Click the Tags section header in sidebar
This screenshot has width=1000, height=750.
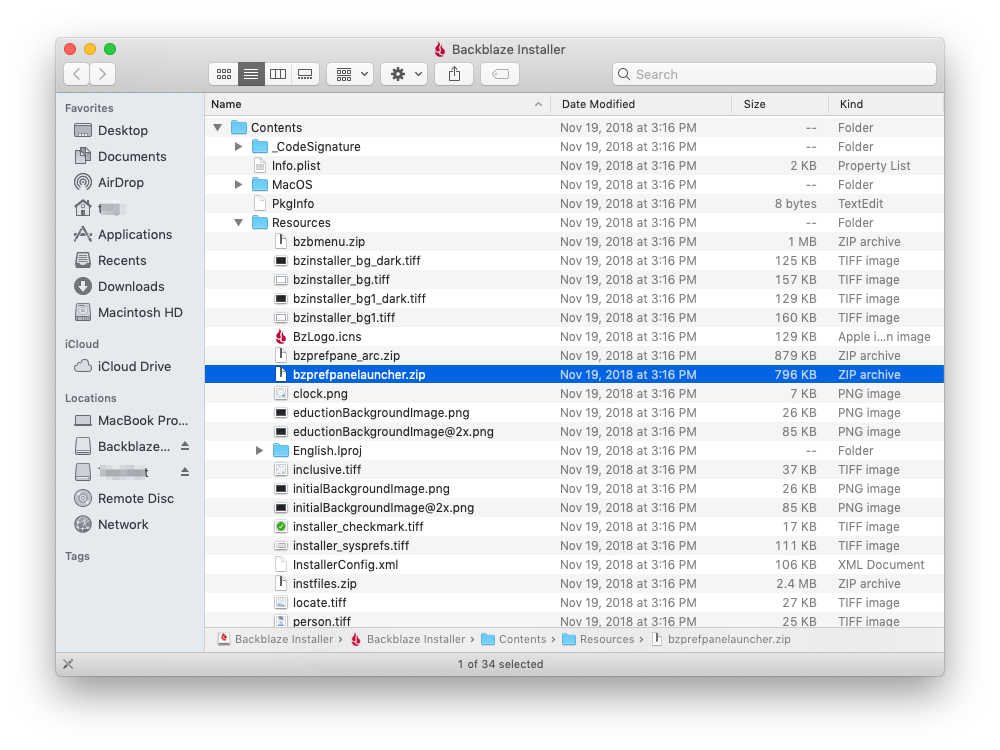(77, 556)
